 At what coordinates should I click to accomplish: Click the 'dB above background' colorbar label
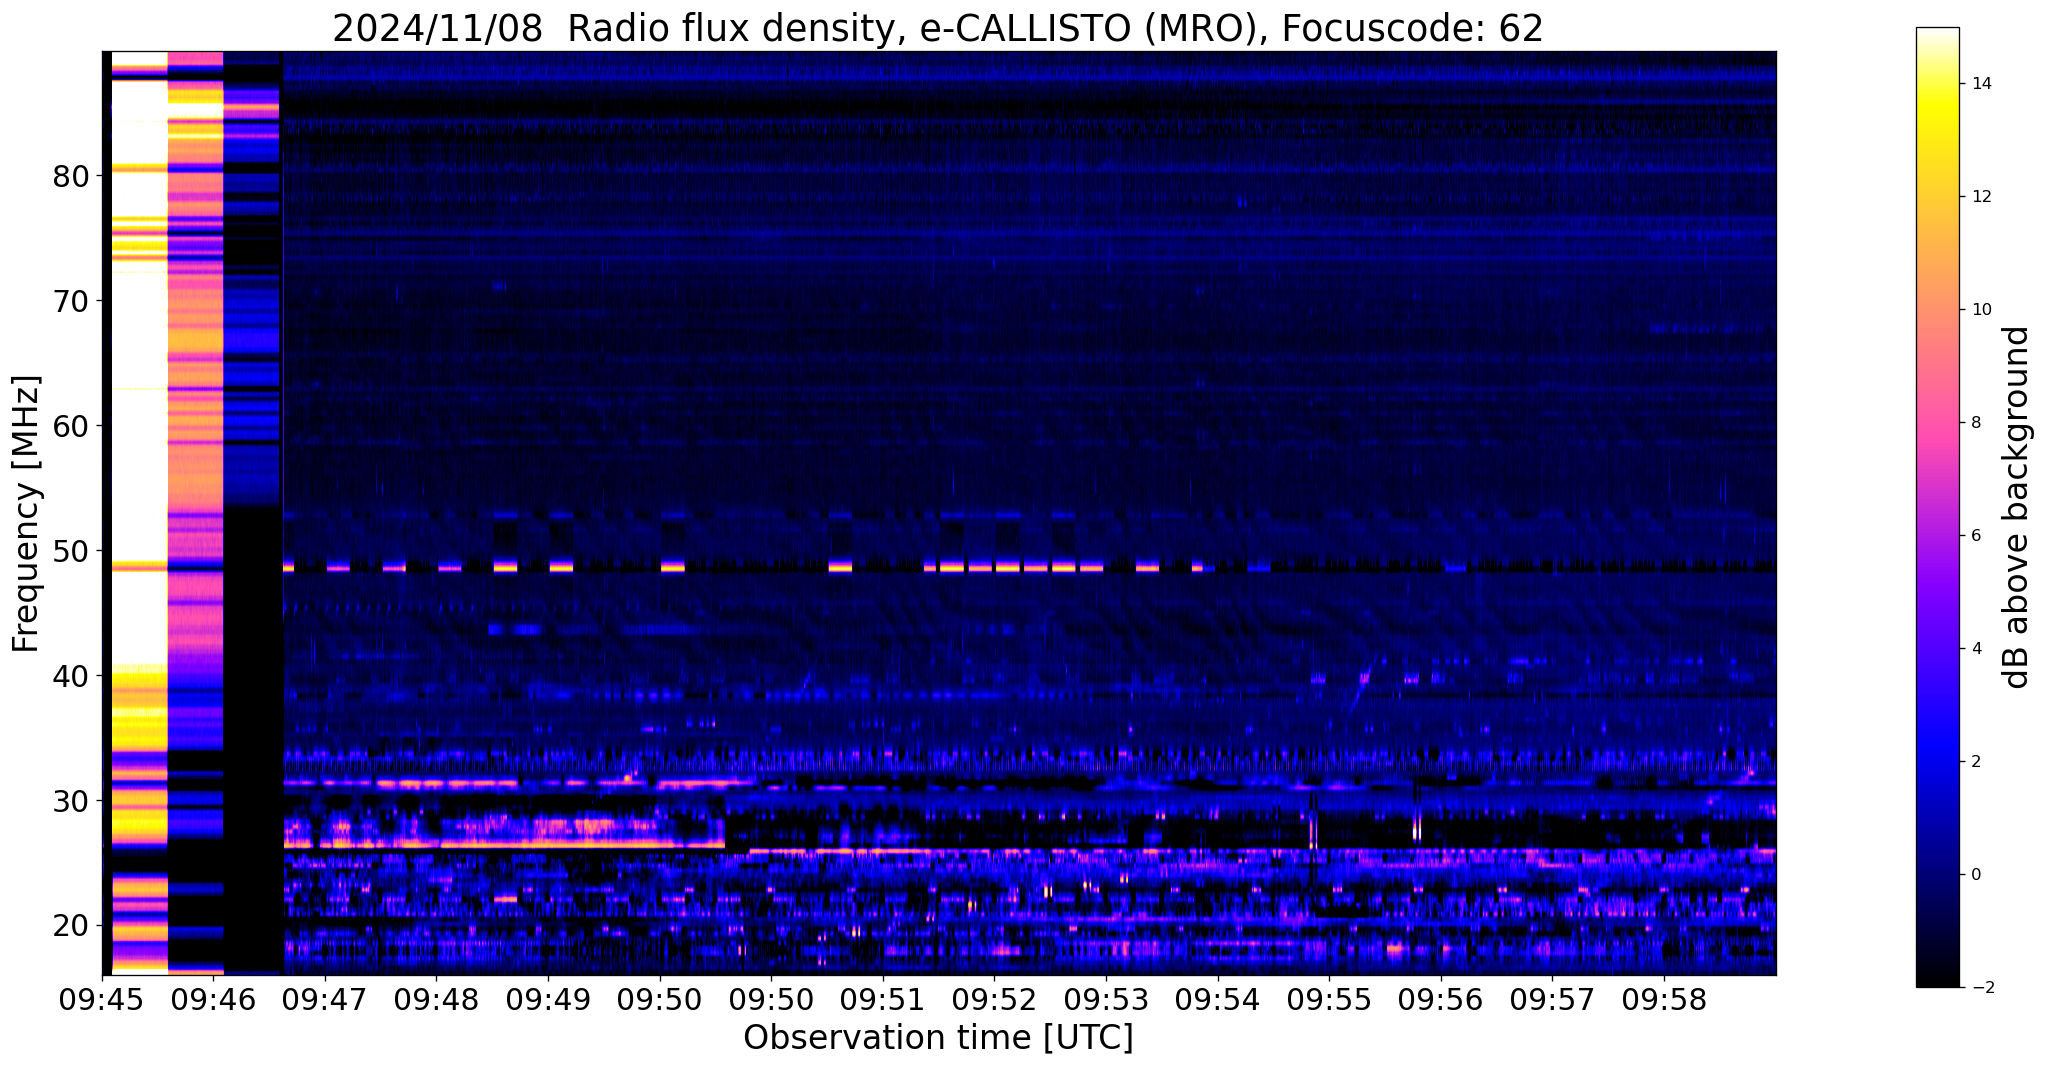pyautogui.click(x=2017, y=507)
